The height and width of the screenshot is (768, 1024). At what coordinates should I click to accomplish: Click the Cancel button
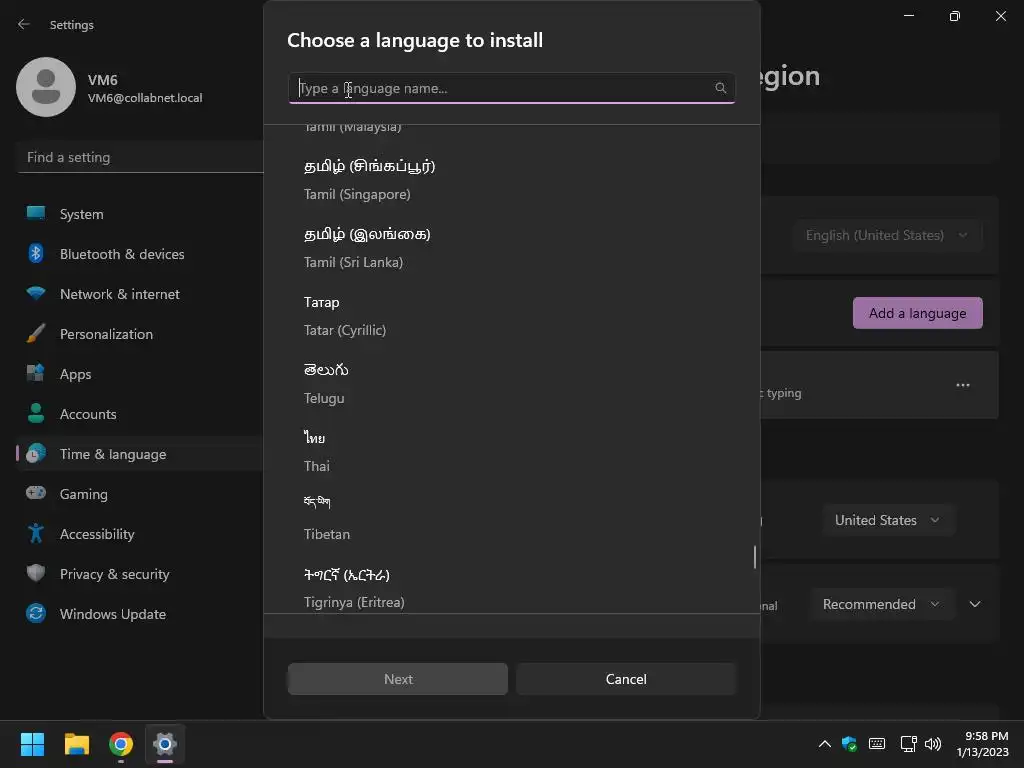pyautogui.click(x=626, y=679)
